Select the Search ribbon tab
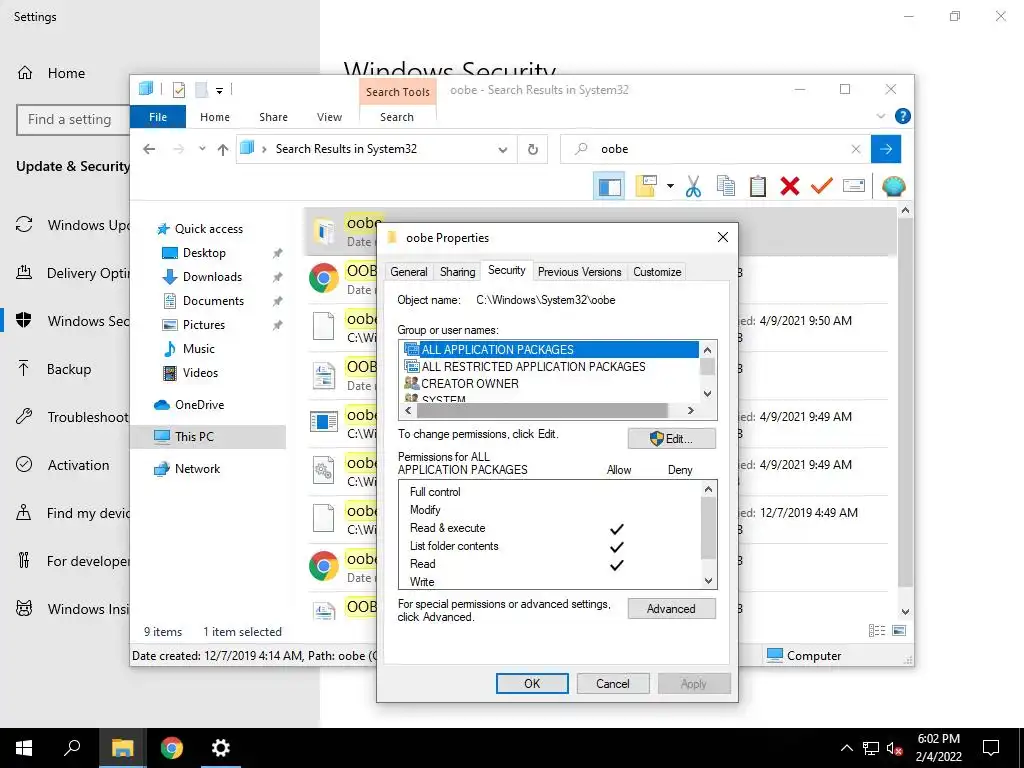The height and width of the screenshot is (768, 1024). (397, 117)
